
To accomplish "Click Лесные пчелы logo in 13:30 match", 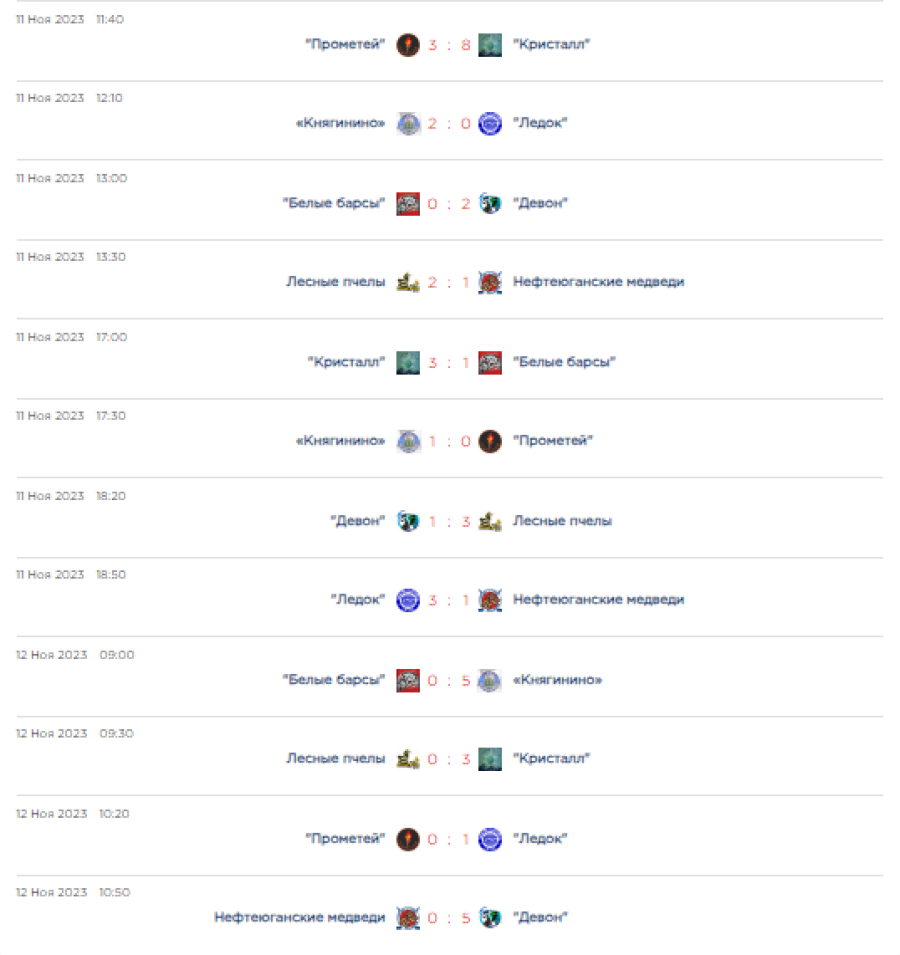I will [x=407, y=283].
